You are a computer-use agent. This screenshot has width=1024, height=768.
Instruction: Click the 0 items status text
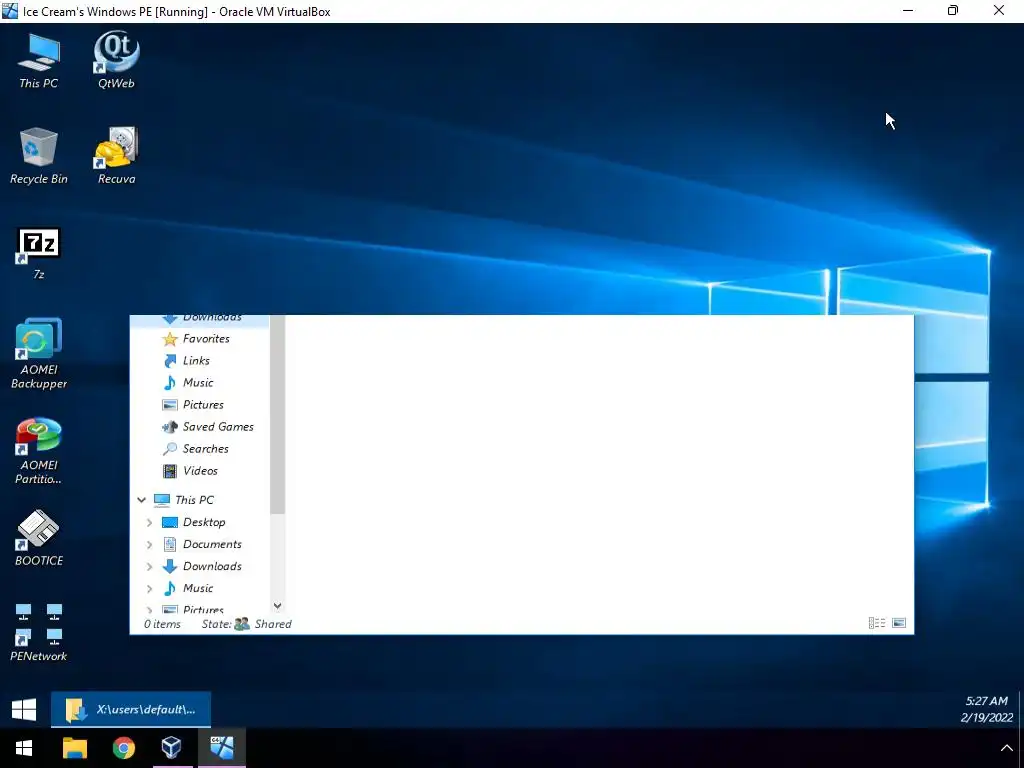tap(162, 624)
